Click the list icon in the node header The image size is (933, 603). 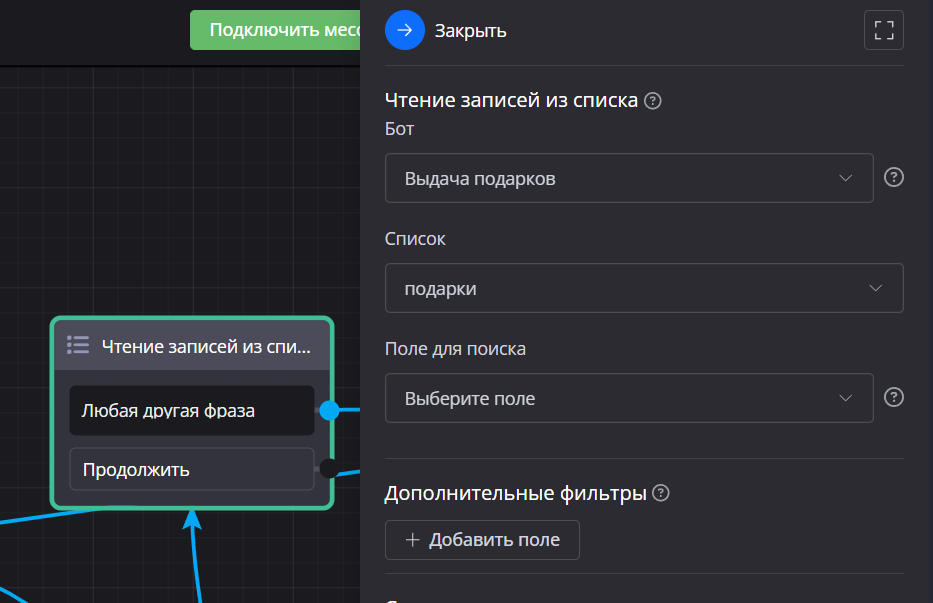tap(78, 345)
